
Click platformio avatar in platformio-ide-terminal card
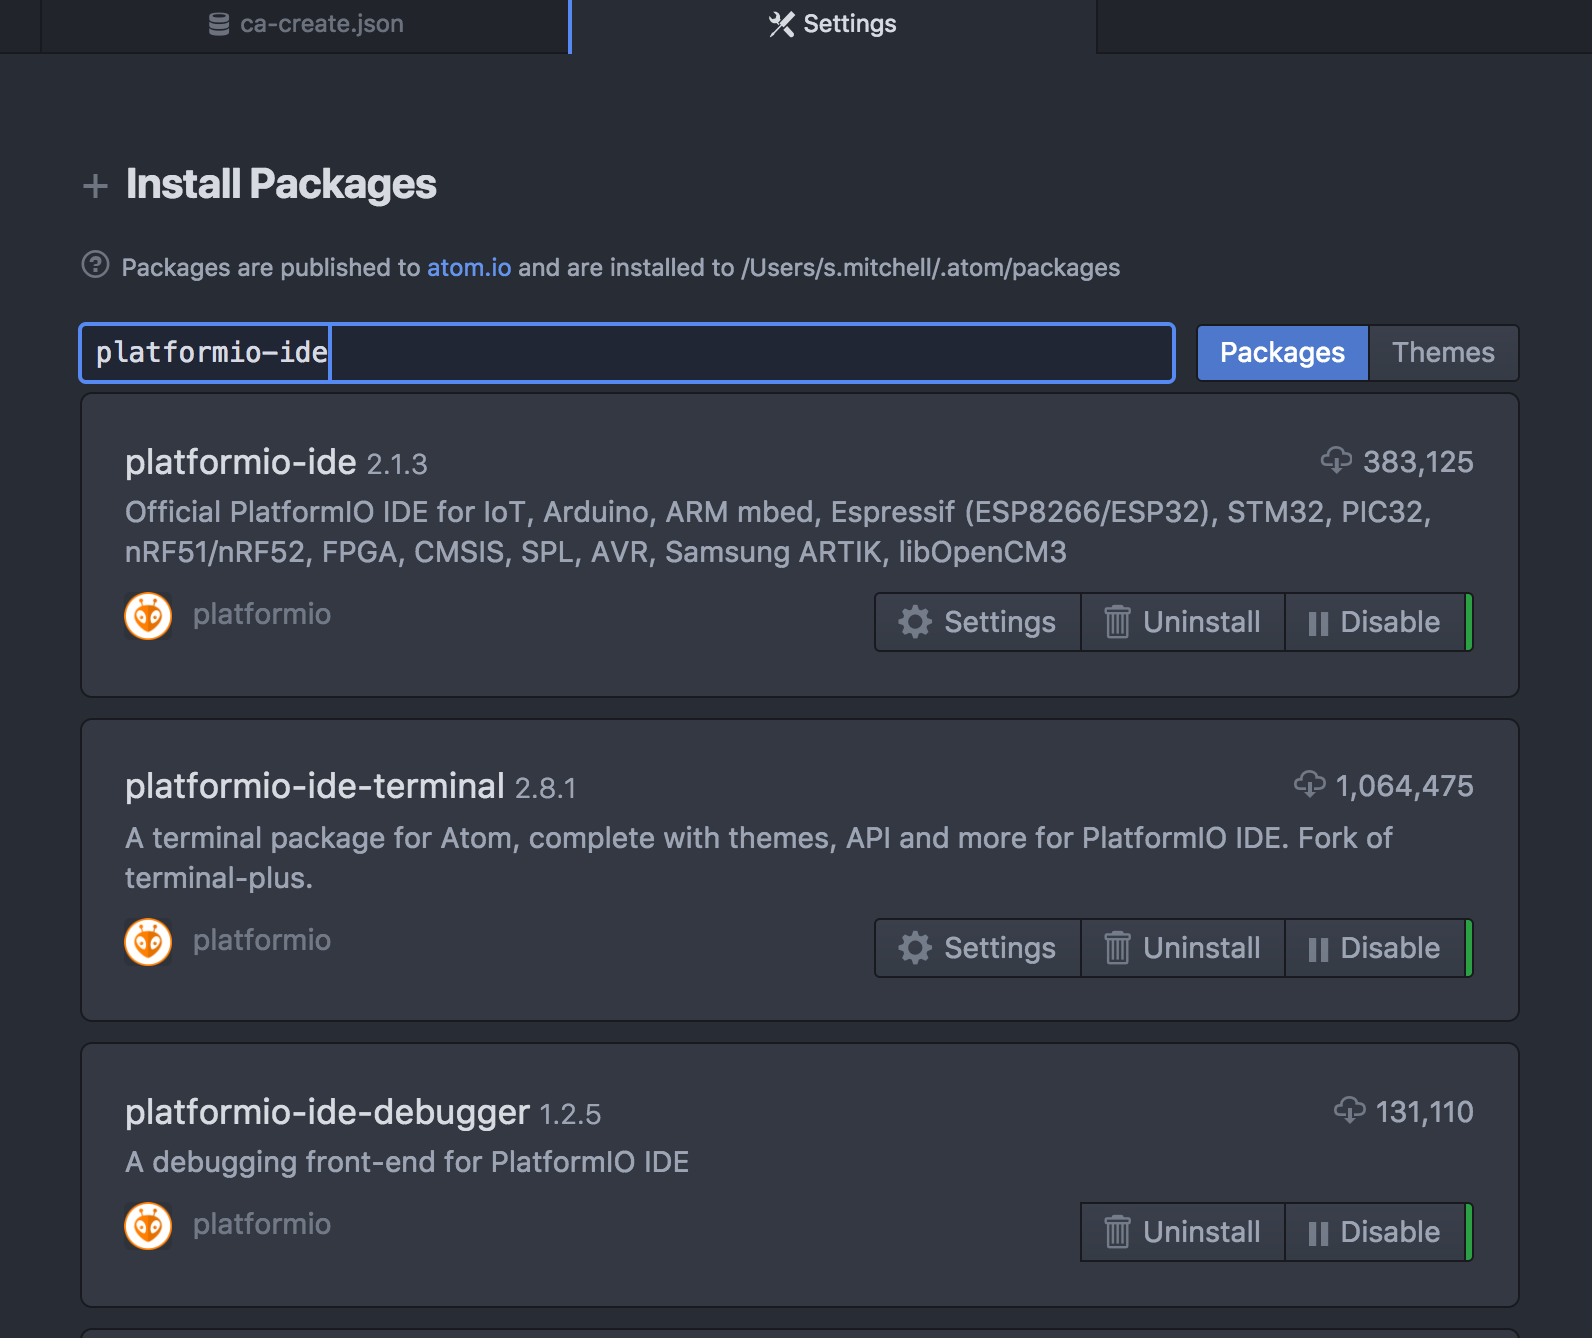pyautogui.click(x=148, y=942)
